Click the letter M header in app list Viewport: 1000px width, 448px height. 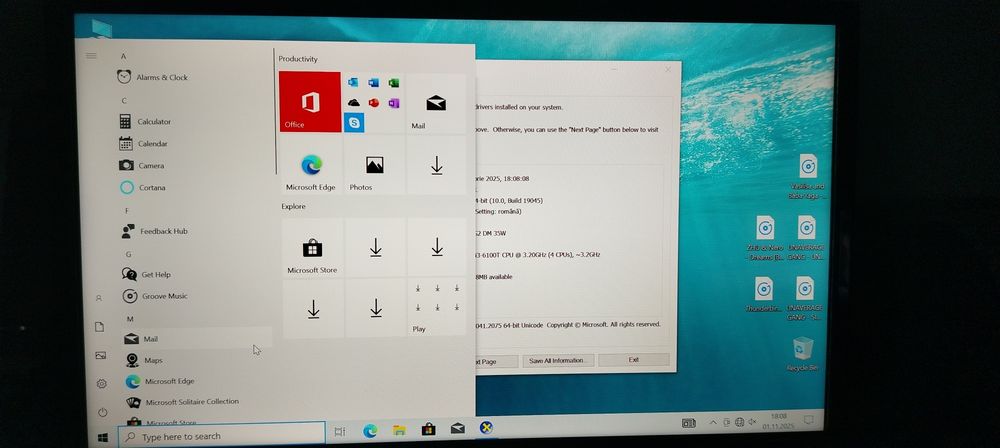pyautogui.click(x=130, y=318)
